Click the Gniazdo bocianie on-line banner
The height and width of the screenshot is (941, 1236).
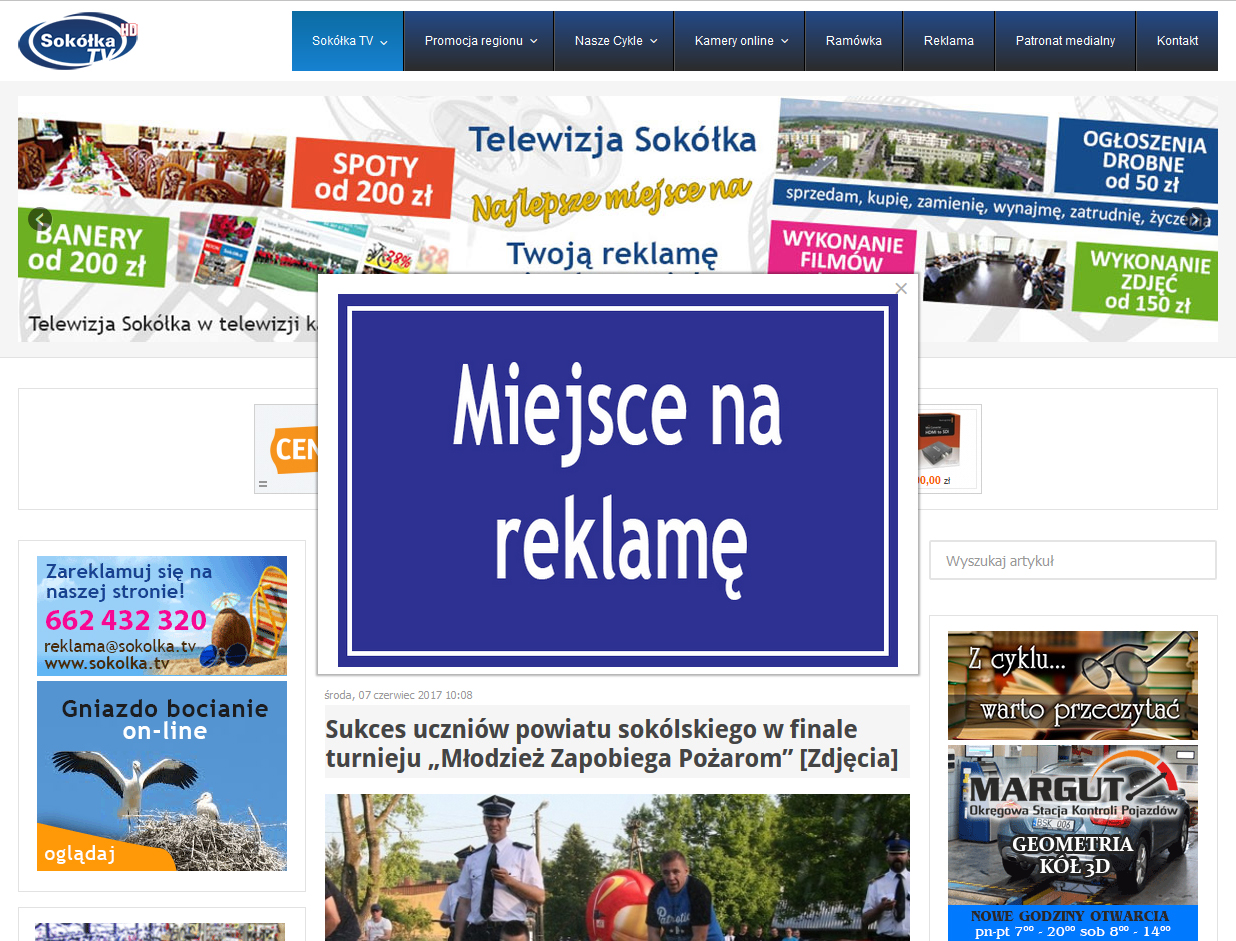[162, 776]
